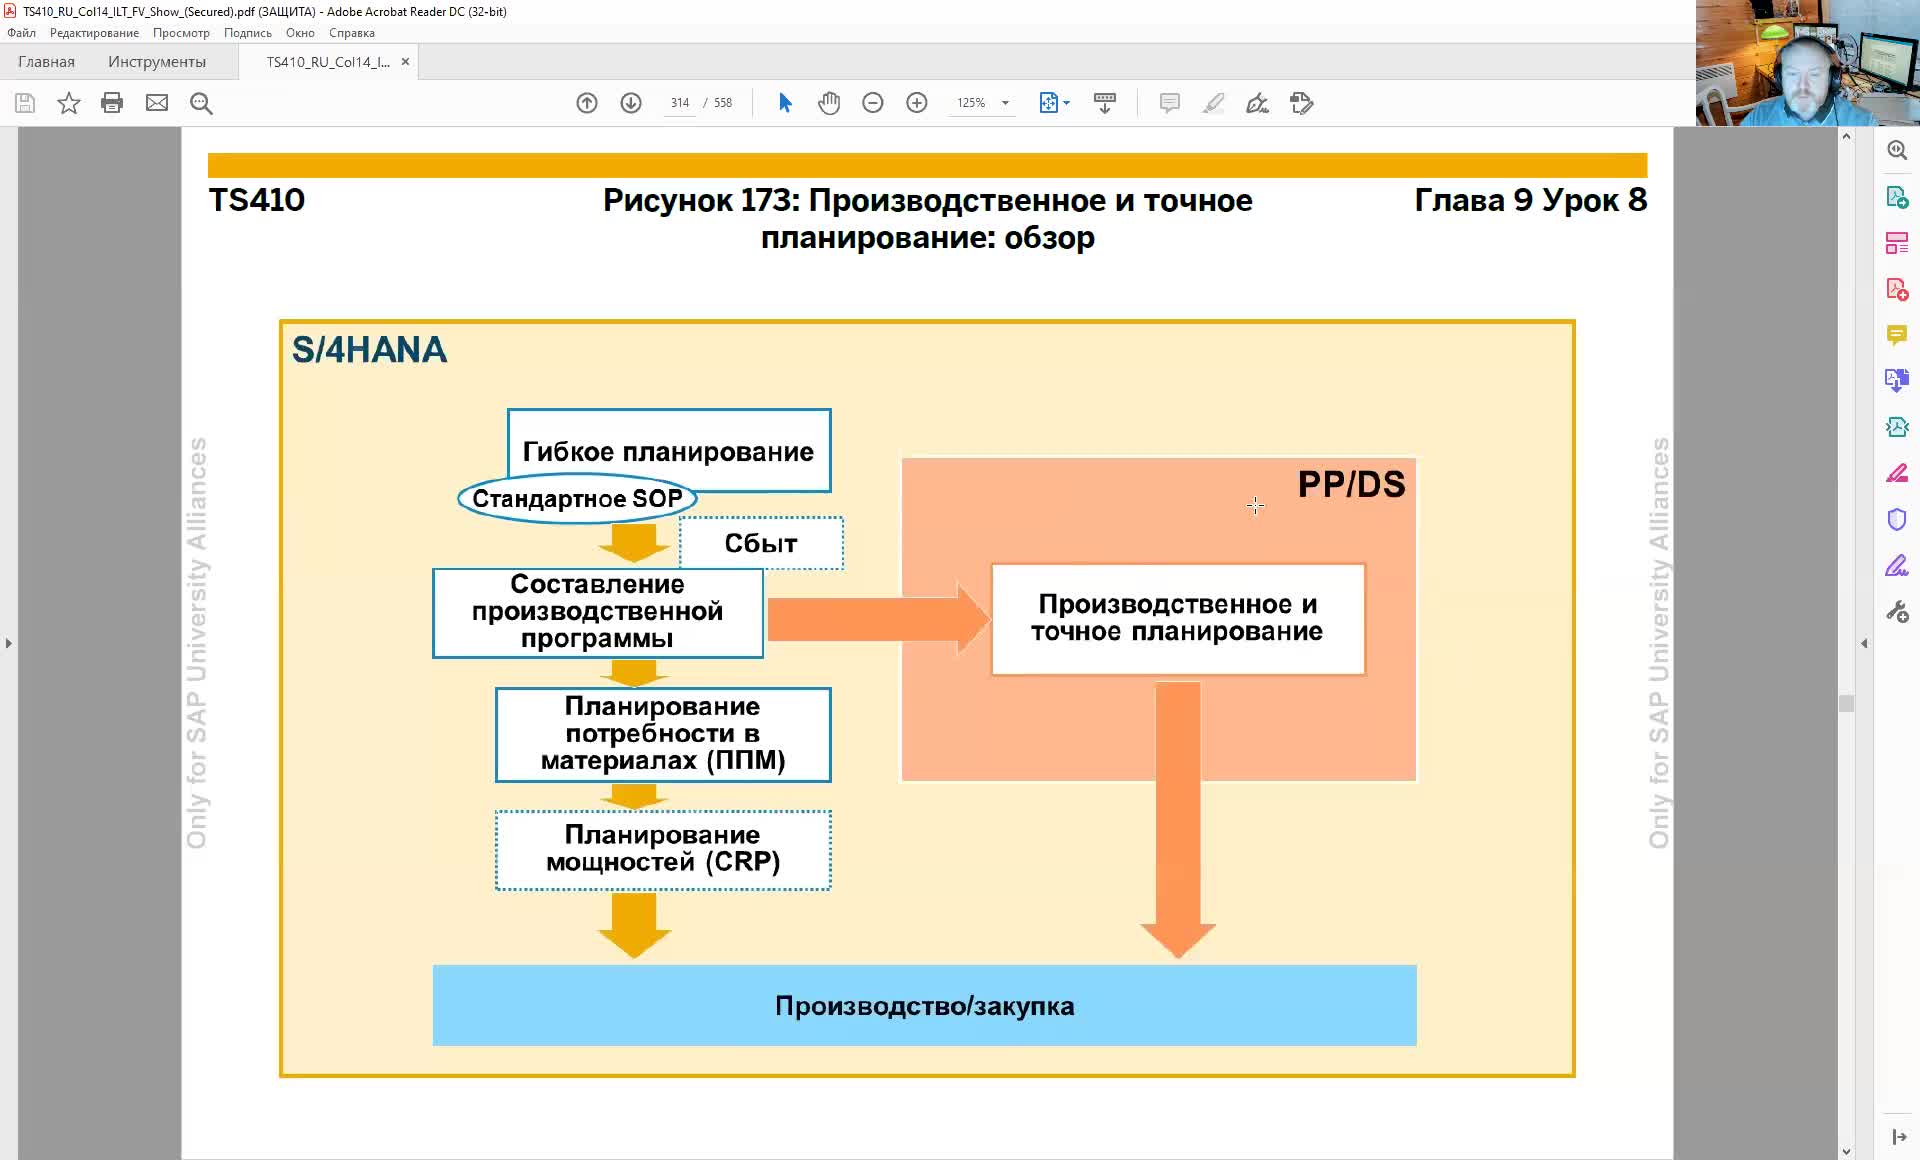Image resolution: width=1920 pixels, height=1160 pixels.
Task: Switch to Главная tab
Action: [46, 62]
